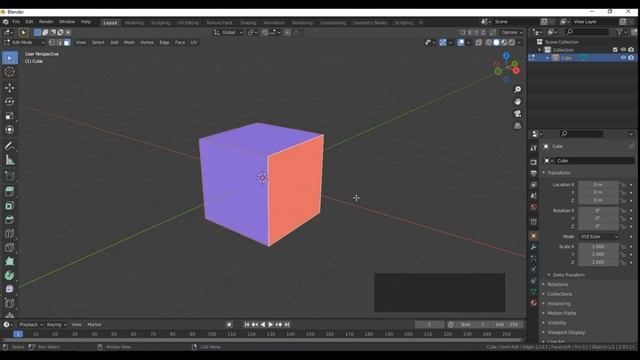The width and height of the screenshot is (640, 360).
Task: Select the Knife tool
Action: pos(10,248)
